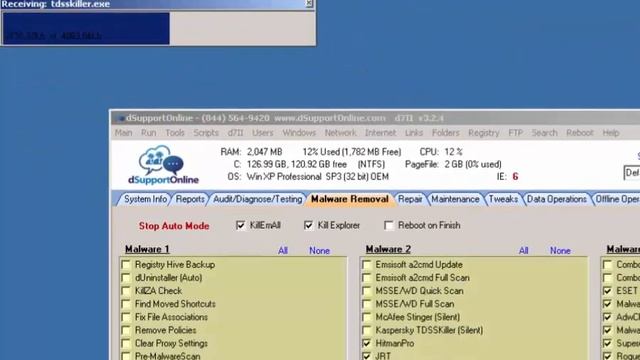
Task: Switch to the Reports tab
Action: tap(190, 199)
